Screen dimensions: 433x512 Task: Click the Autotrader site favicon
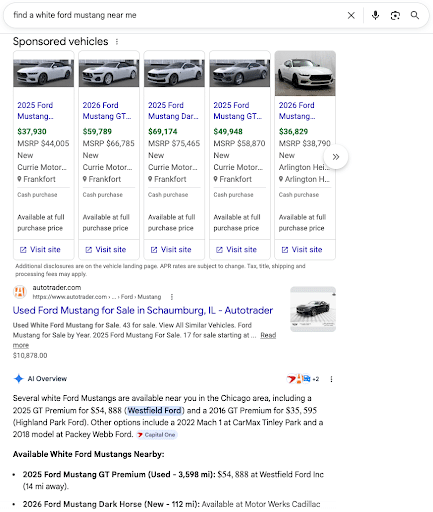point(20,292)
